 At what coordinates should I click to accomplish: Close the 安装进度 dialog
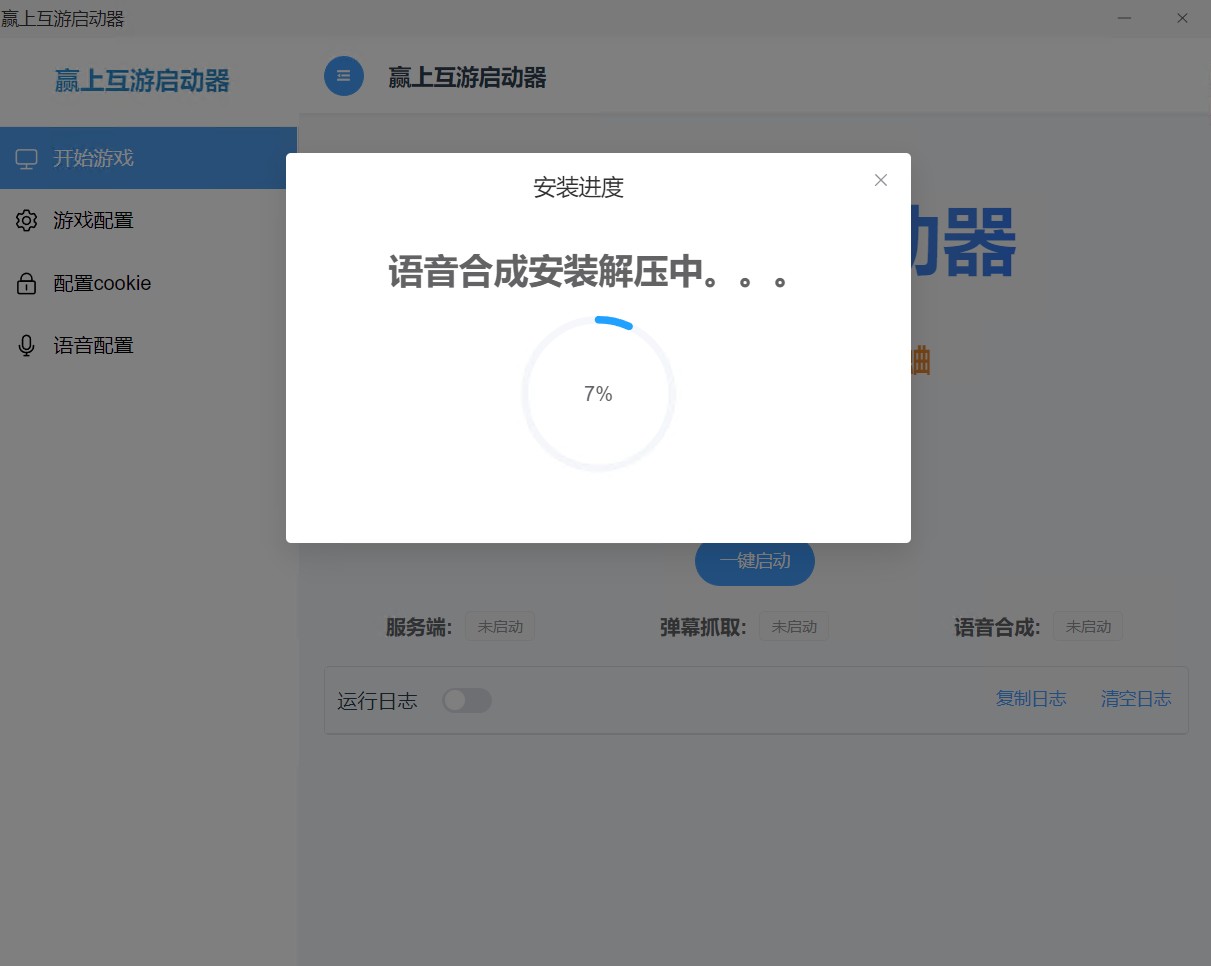coord(880,180)
